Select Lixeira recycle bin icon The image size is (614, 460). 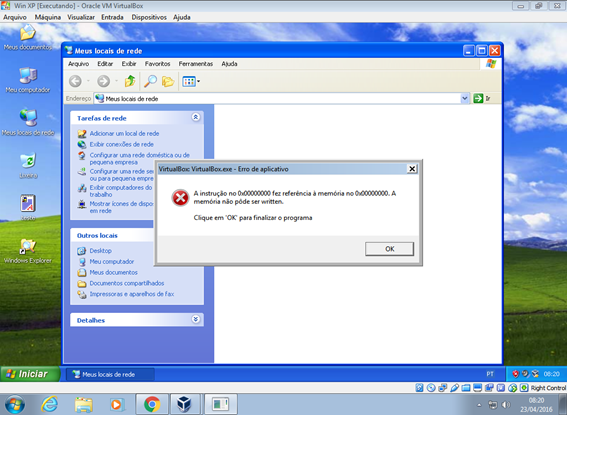coord(28,166)
